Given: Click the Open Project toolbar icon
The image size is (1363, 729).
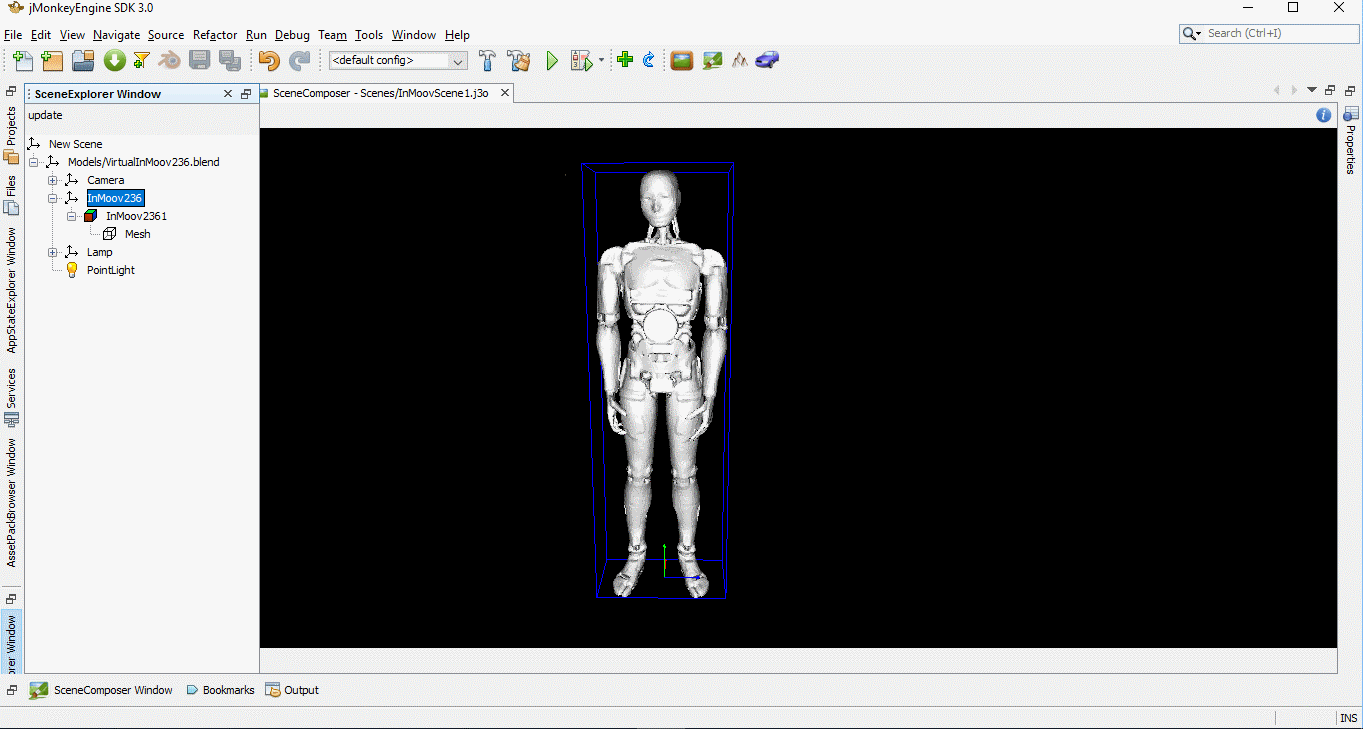Looking at the screenshot, I should pos(83,61).
